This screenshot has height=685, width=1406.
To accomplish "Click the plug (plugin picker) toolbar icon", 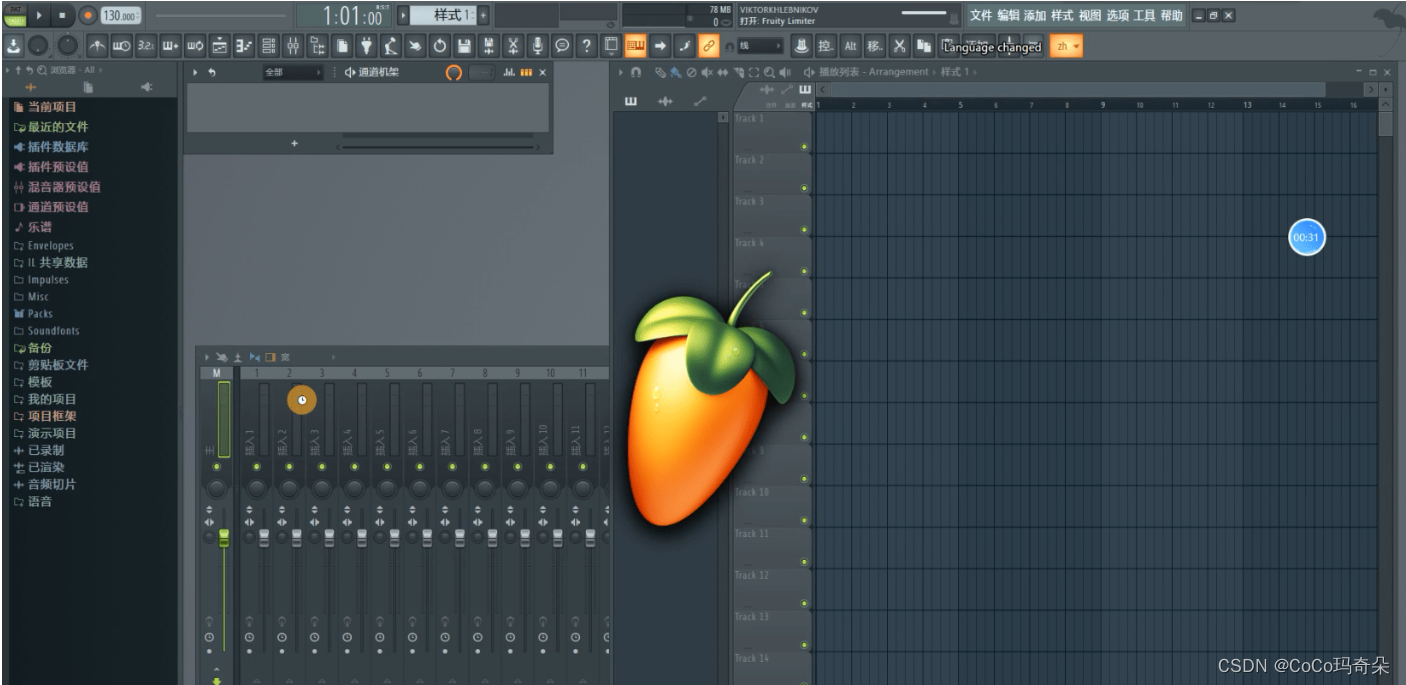I will pos(366,45).
